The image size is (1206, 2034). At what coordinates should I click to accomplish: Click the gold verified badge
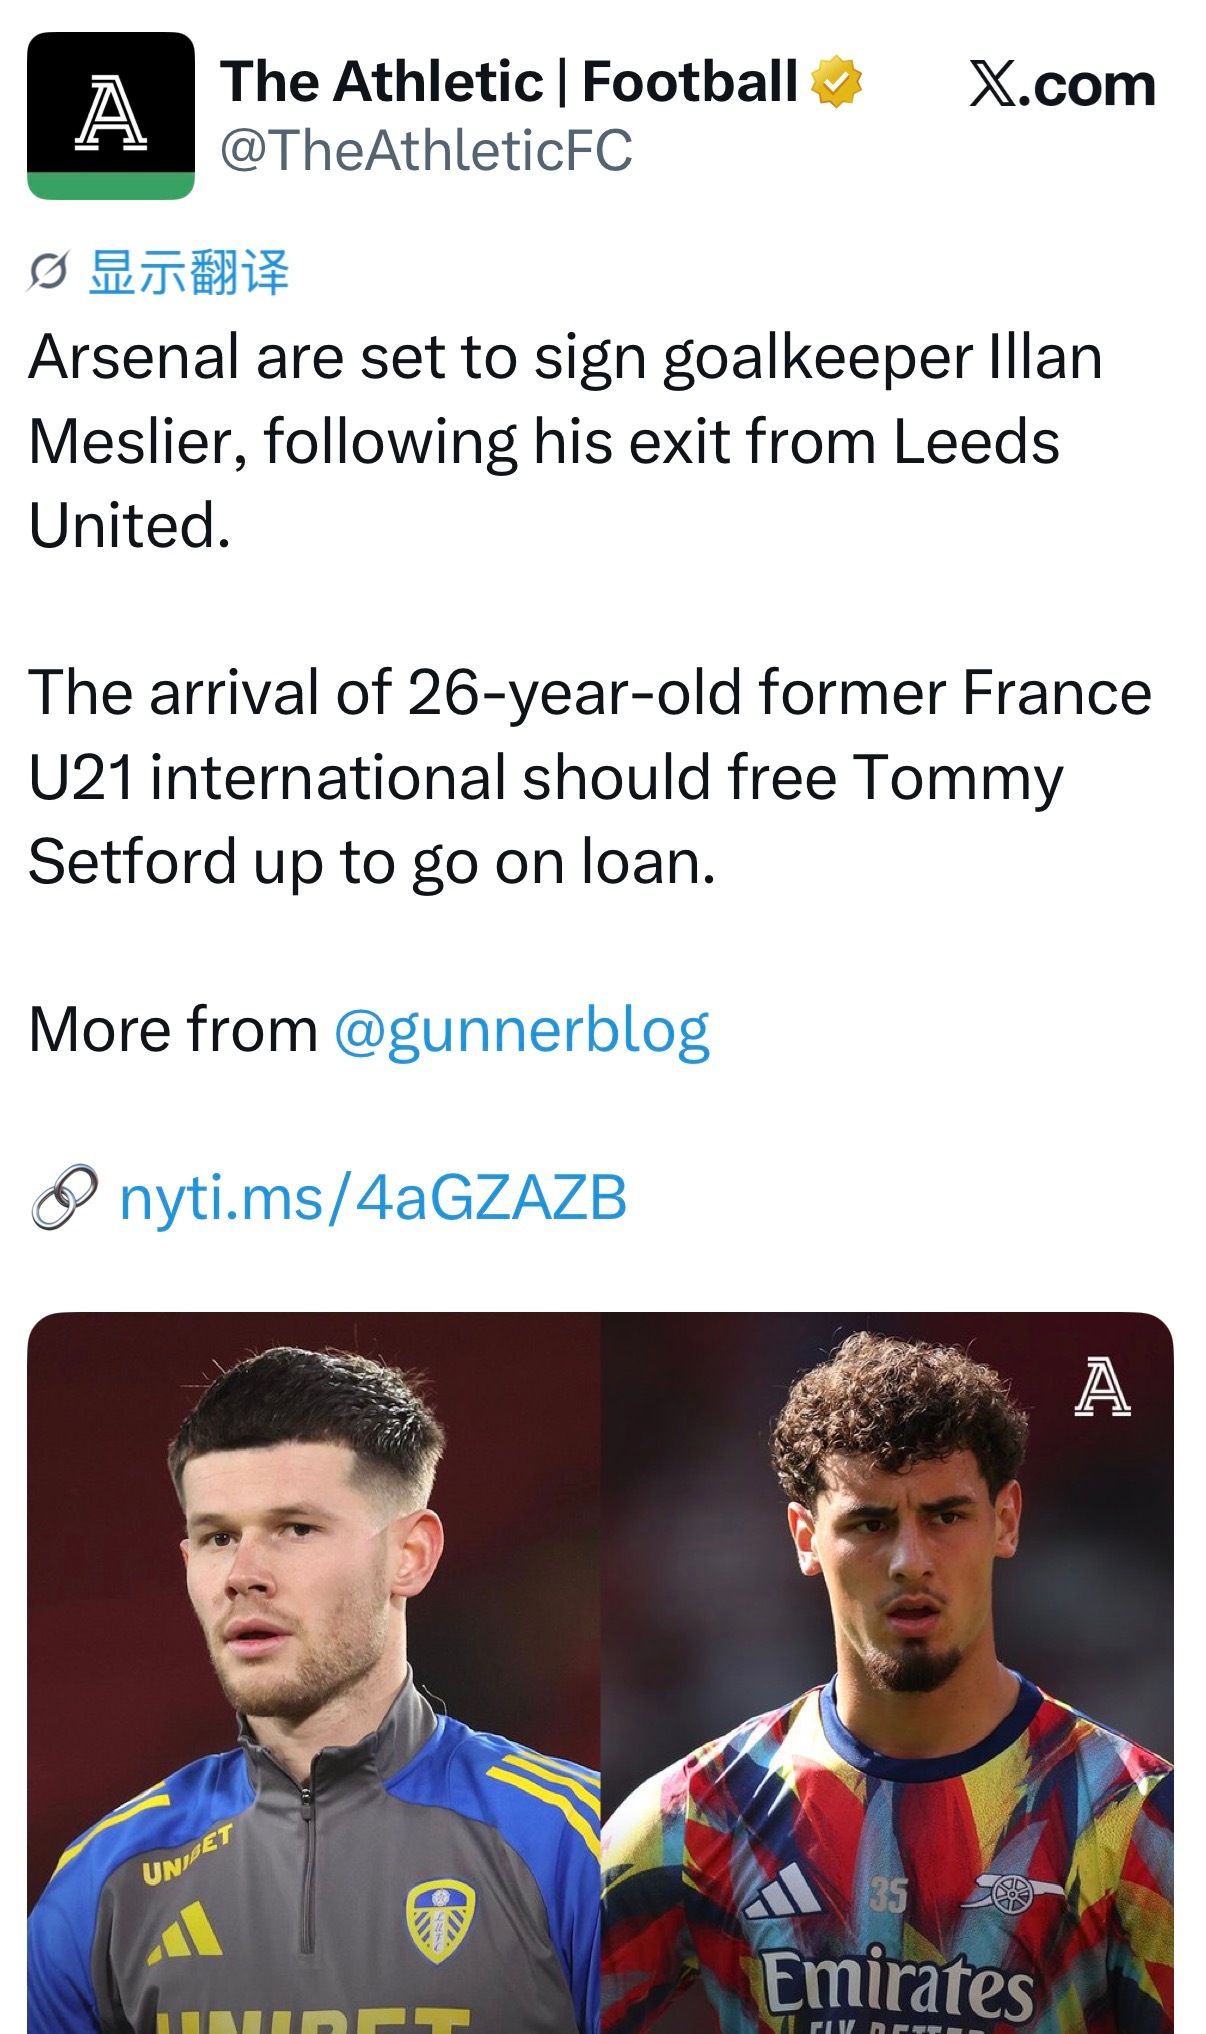pos(836,82)
